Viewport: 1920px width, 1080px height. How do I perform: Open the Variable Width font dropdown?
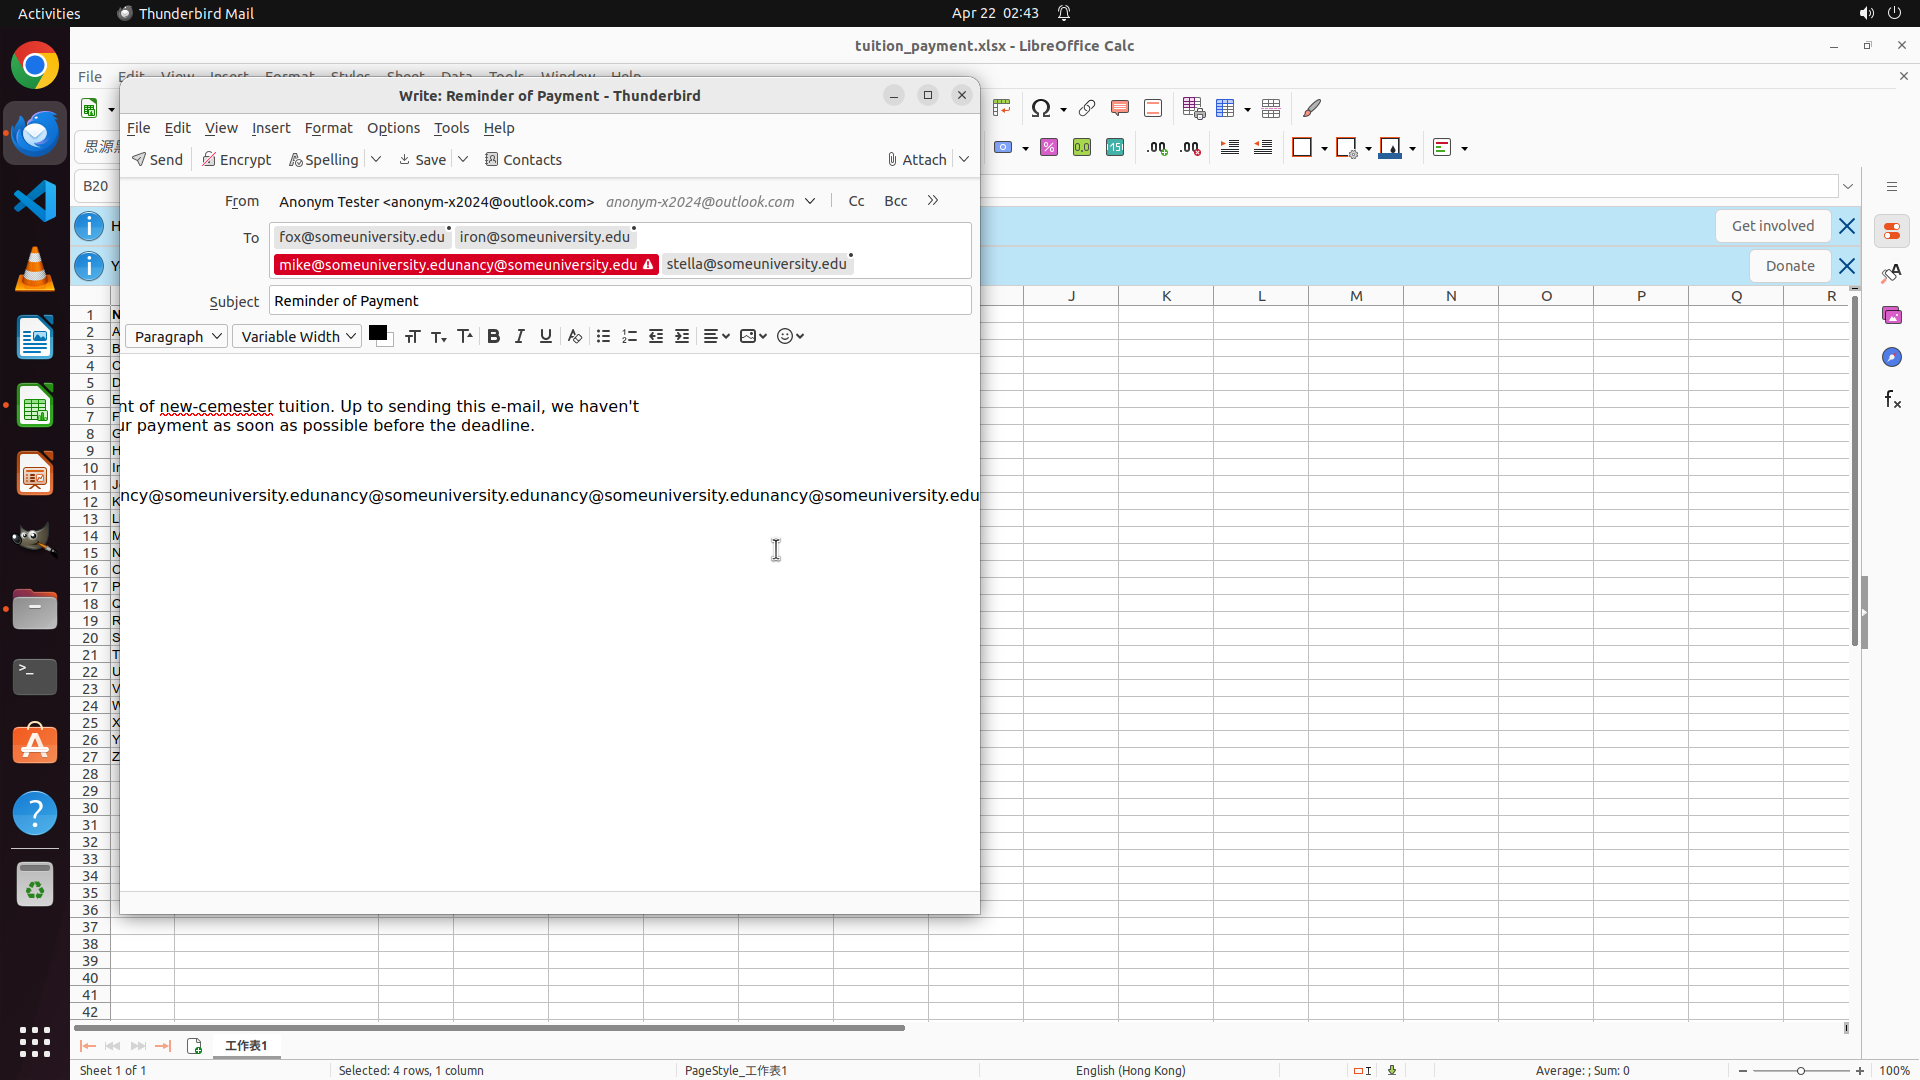point(297,337)
